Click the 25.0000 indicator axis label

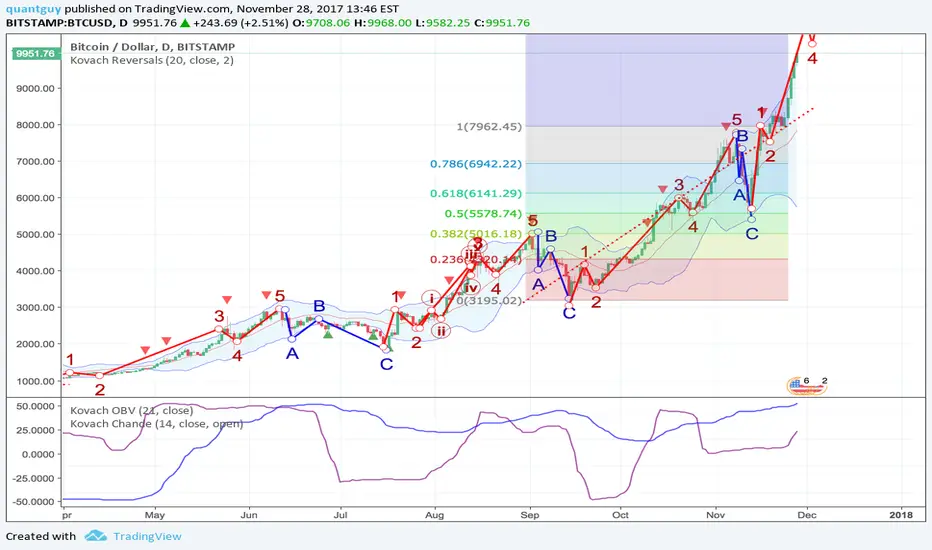35,430
